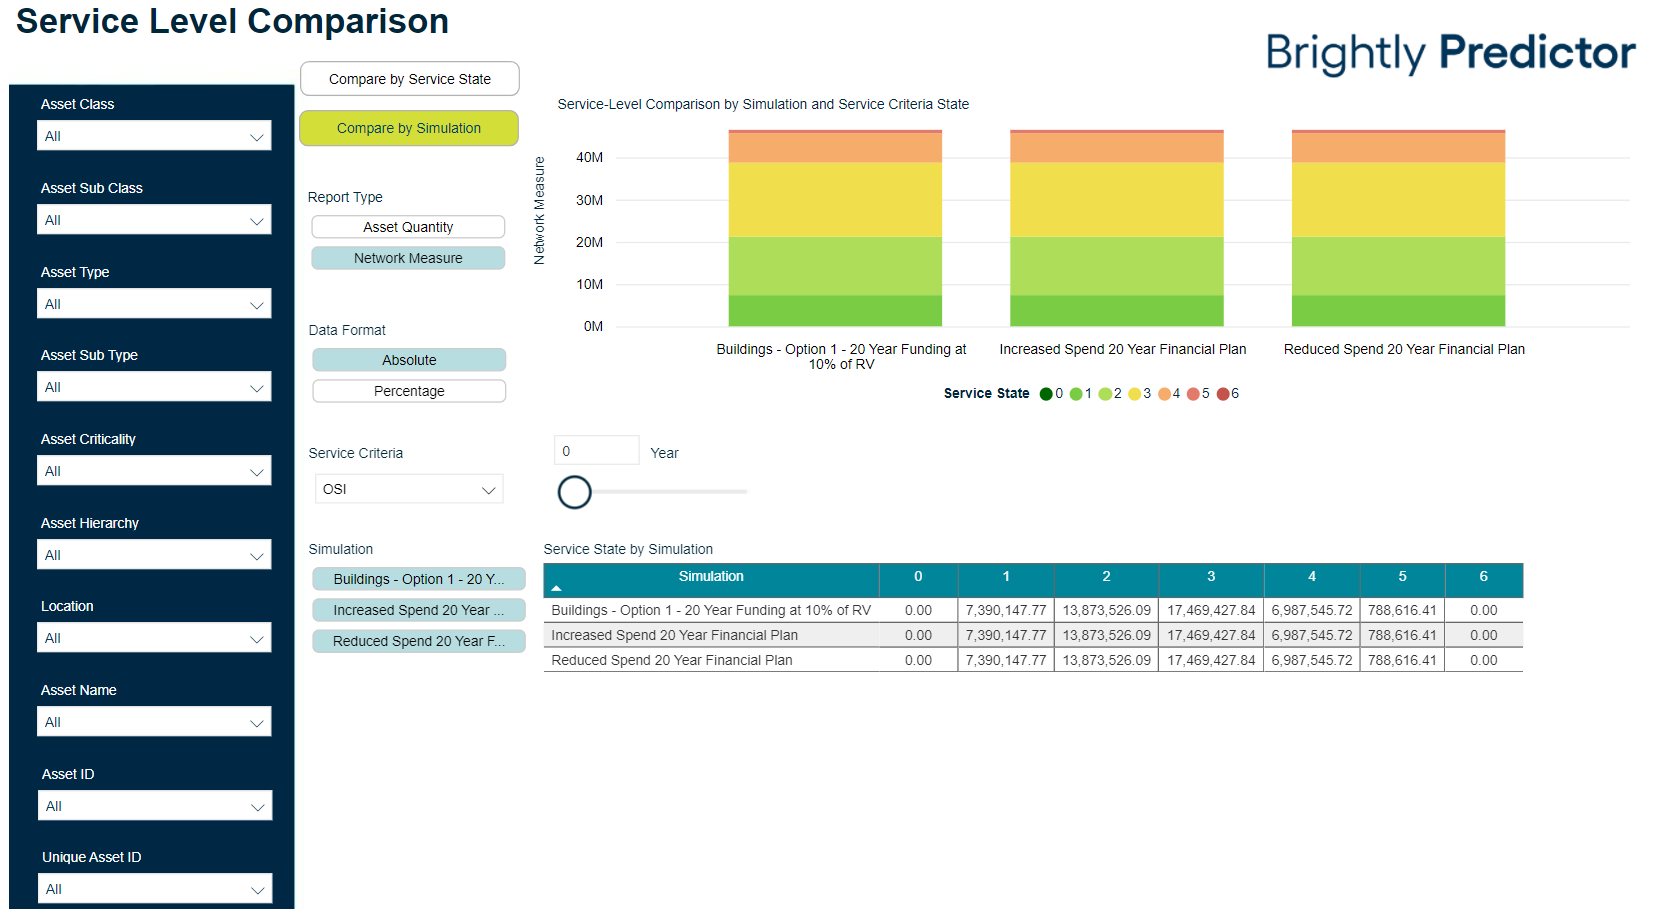Image resolution: width=1670 pixels, height=909 pixels.
Task: Select Asset Quantity report type
Action: (x=408, y=227)
